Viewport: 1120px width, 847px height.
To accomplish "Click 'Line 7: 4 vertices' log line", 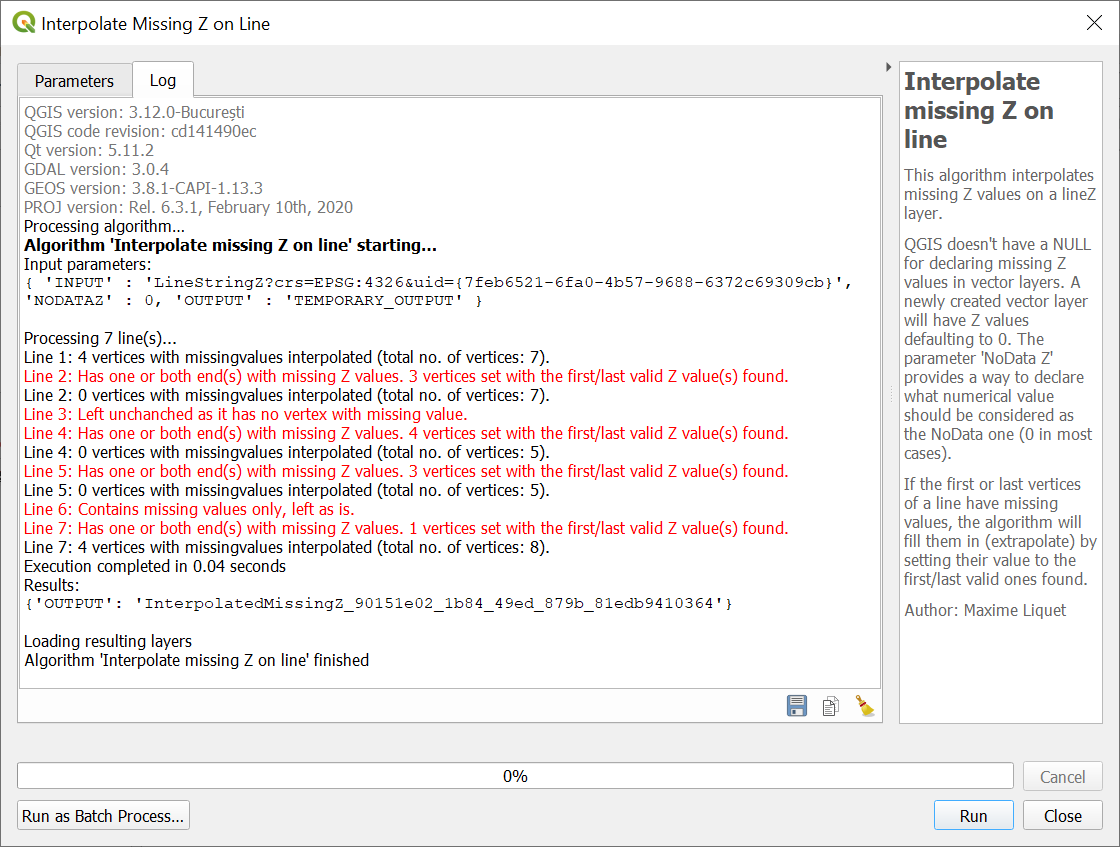I will click(286, 548).
